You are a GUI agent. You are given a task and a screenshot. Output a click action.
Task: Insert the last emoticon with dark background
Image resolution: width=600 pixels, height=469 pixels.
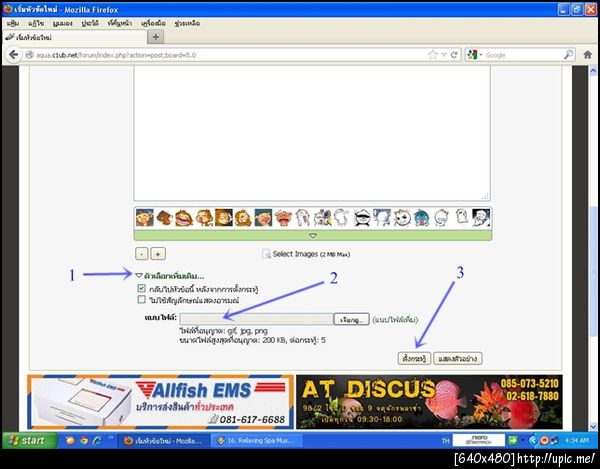coord(481,218)
